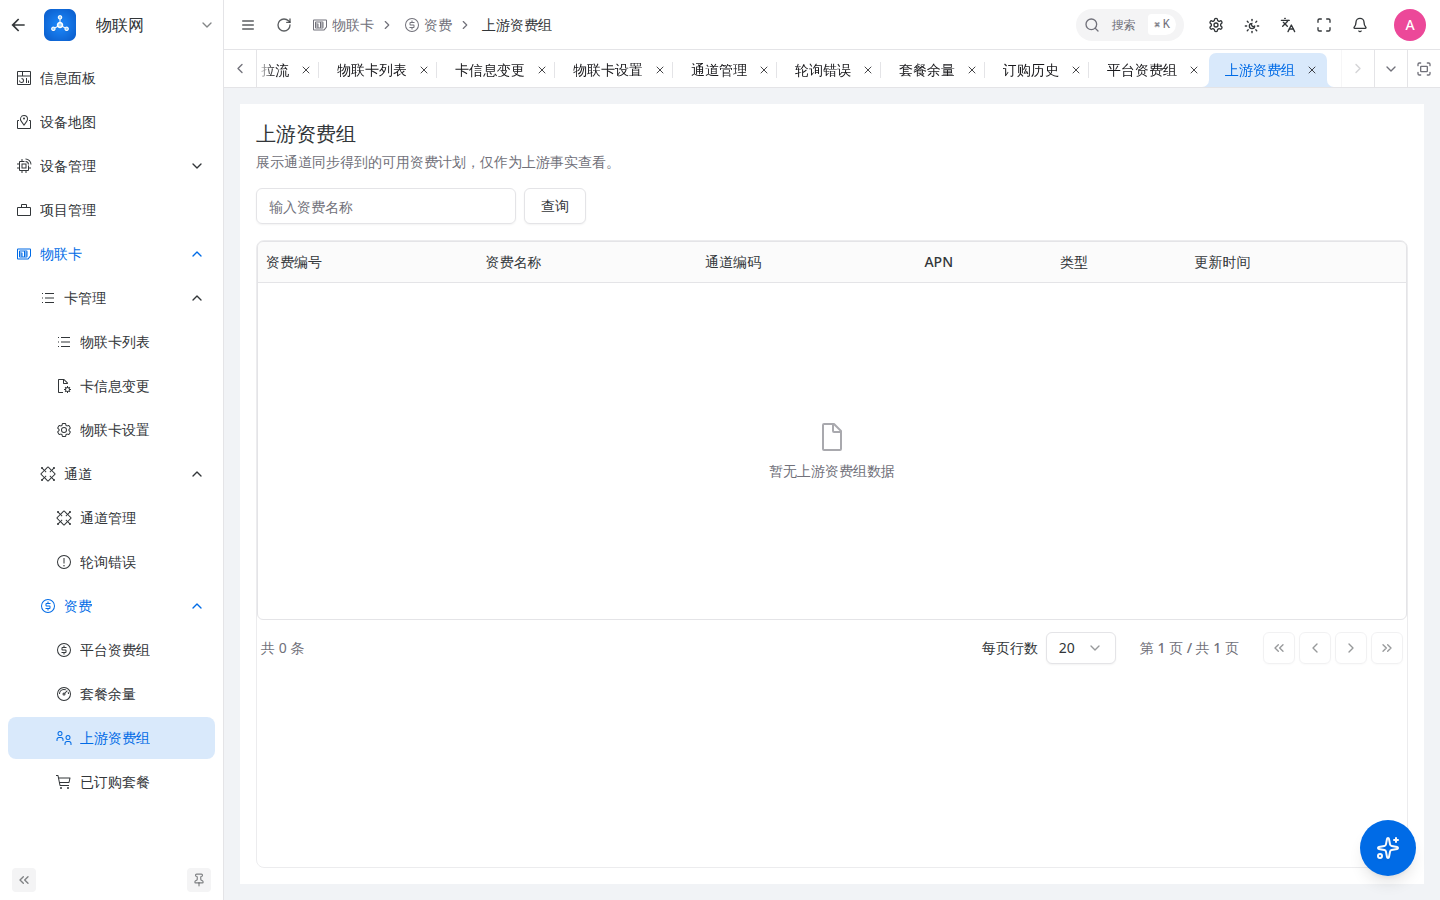
Task: Click the blue 物联网 app logo
Action: pos(60,25)
